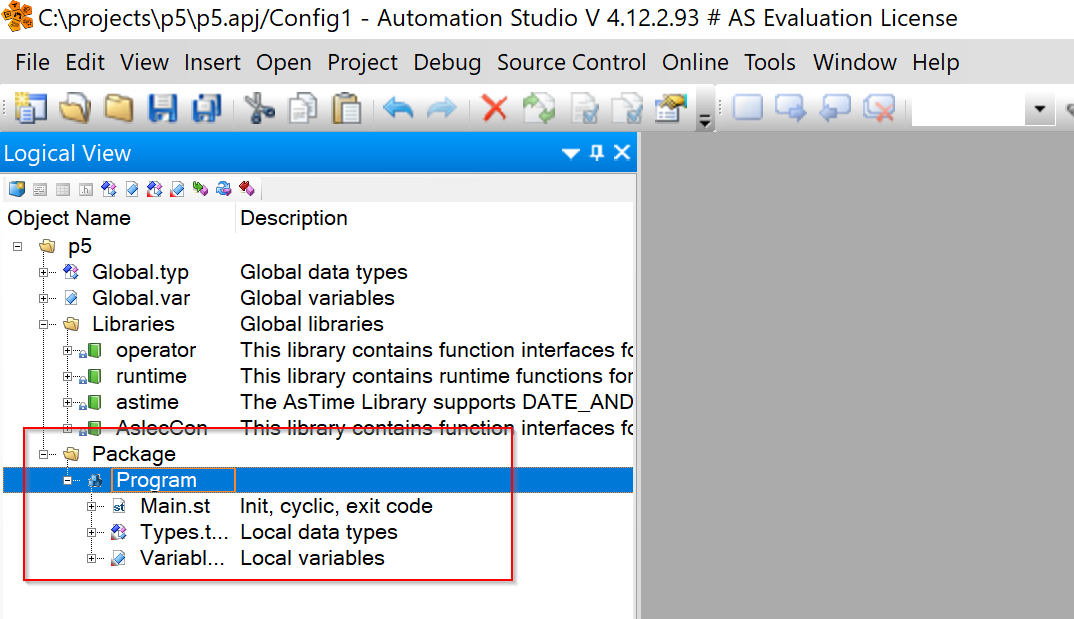Click the red-arrow icon in Logical View toolbar
Image resolution: width=1074 pixels, height=619 pixels.
pos(247,189)
